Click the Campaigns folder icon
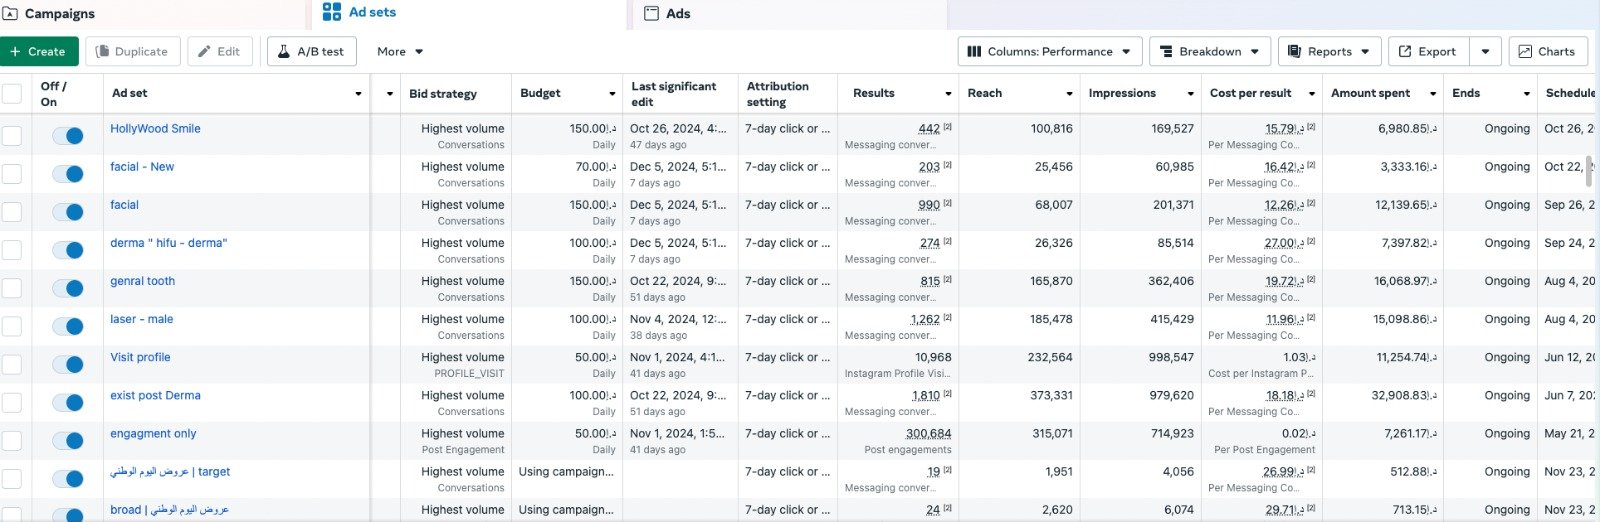Image resolution: width=1600 pixels, height=522 pixels. point(11,14)
